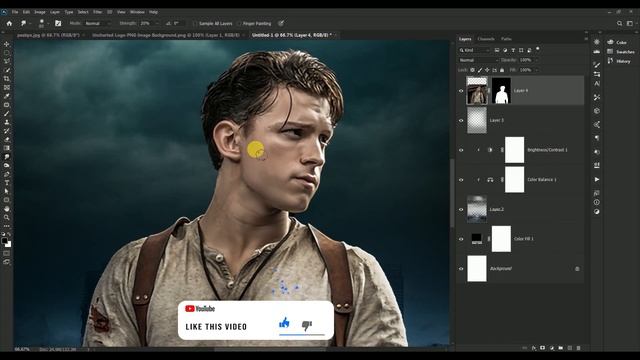Filter layers by pixel layer icon

tap(497, 50)
